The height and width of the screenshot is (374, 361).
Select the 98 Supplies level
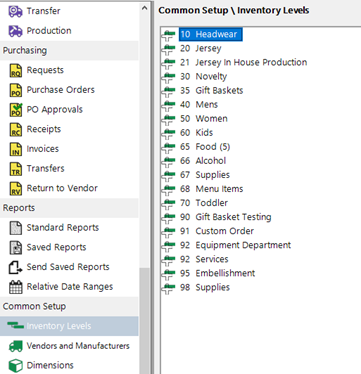point(205,287)
